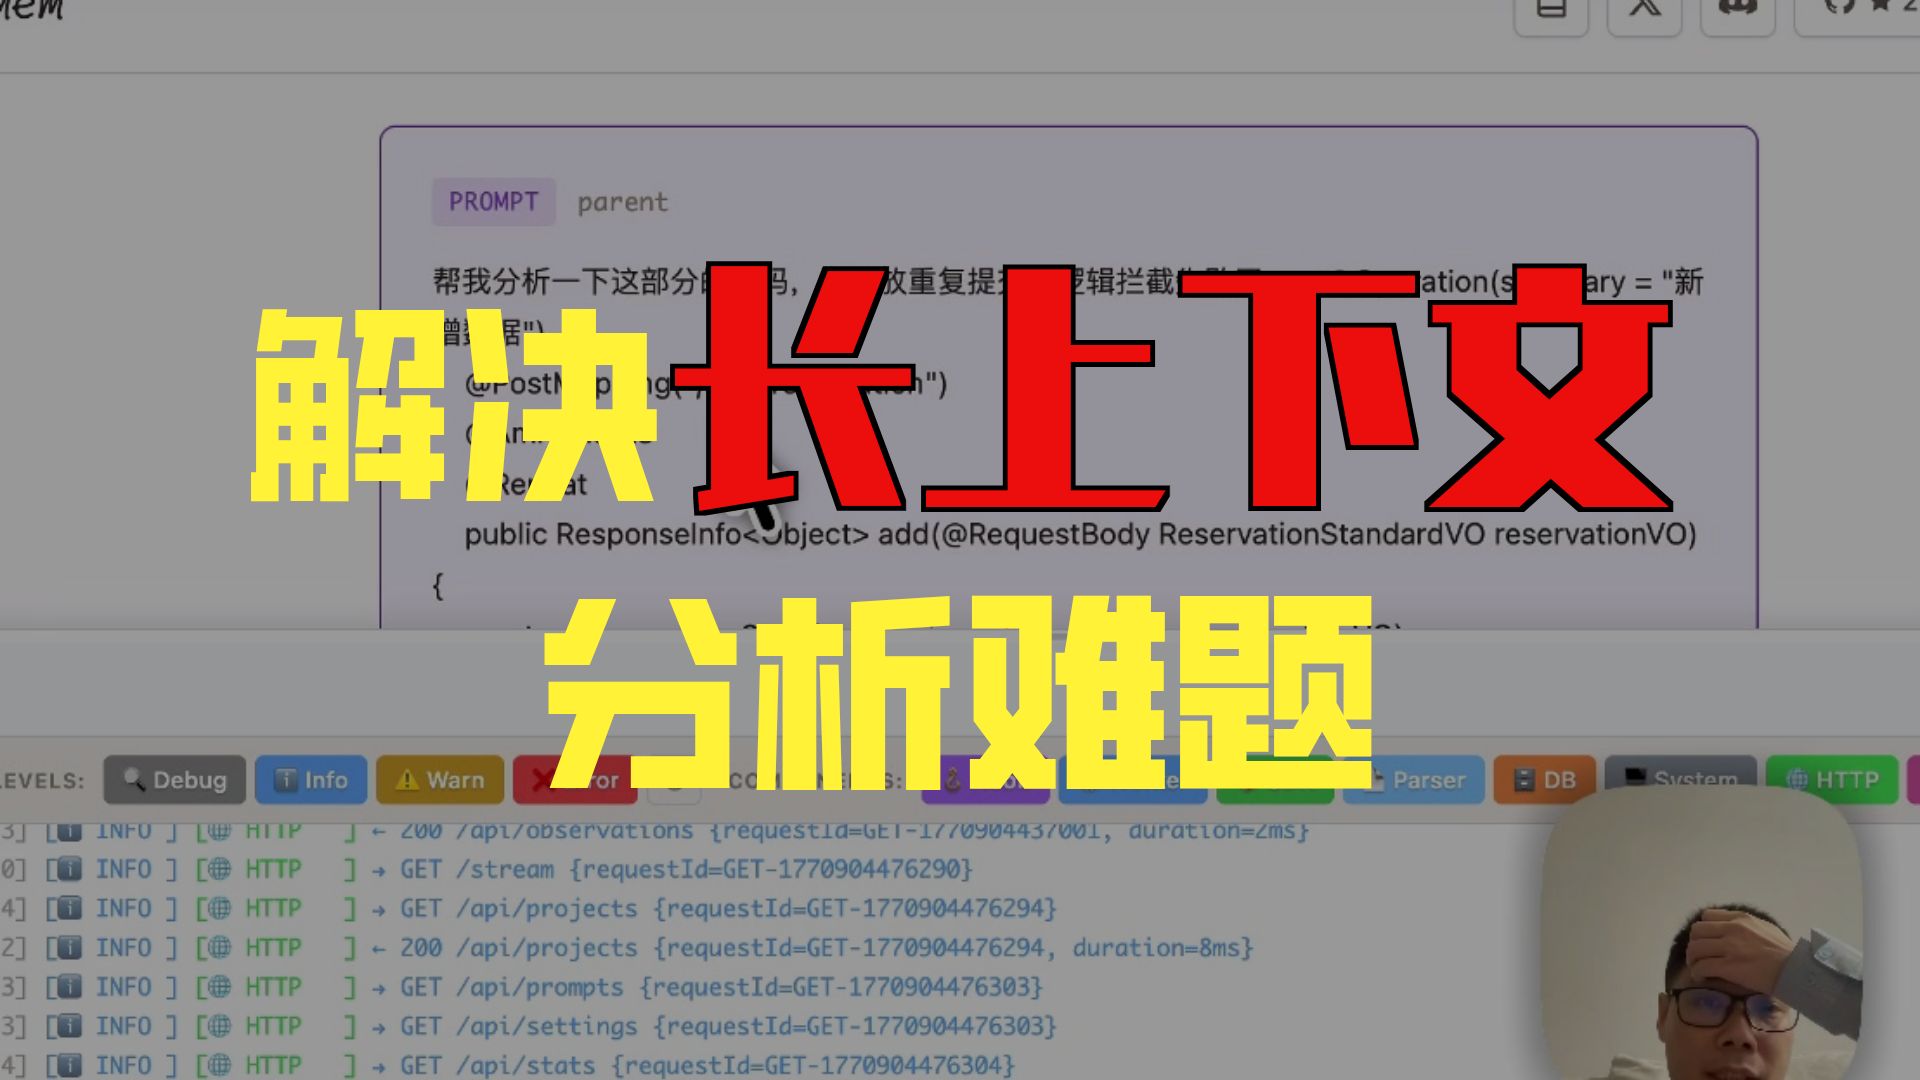Click the X (Twitter) link icon
1920x1080 pixels.
tap(1644, 12)
